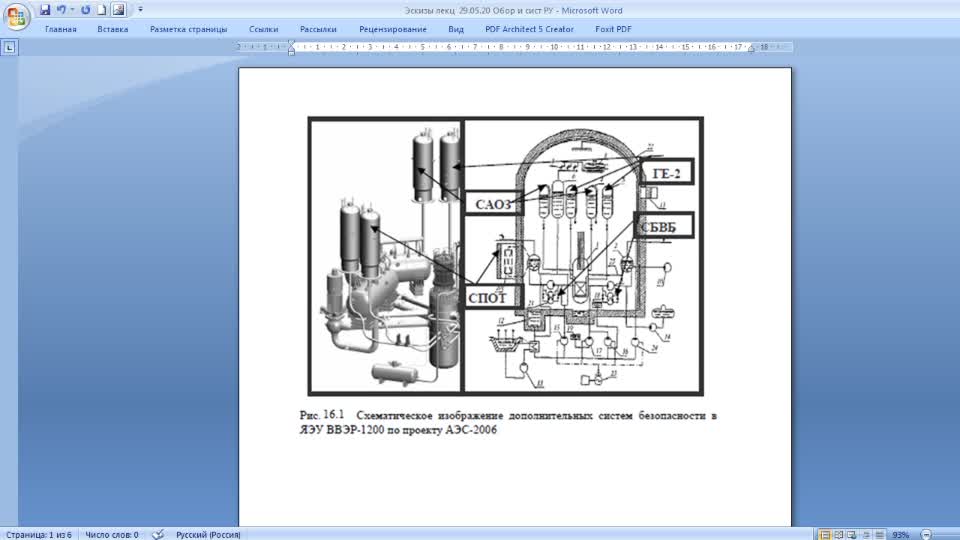Screen dimensions: 960x540
Task: Open the Рассылки ribbon tab
Action: (x=318, y=29)
